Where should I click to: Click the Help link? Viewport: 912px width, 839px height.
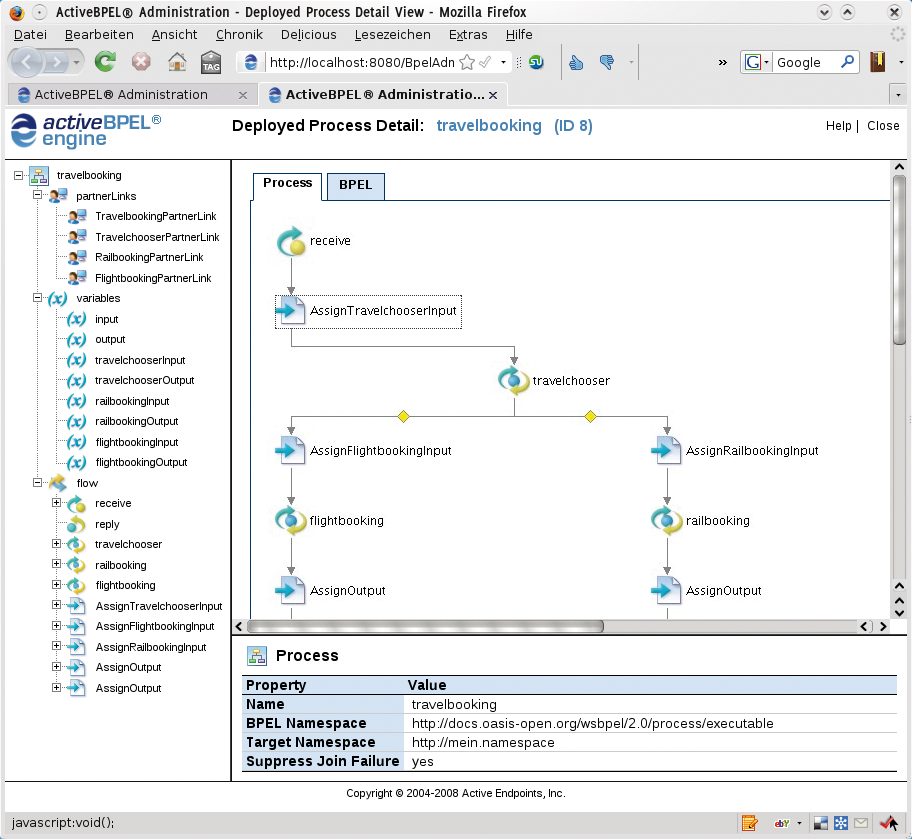click(x=838, y=126)
